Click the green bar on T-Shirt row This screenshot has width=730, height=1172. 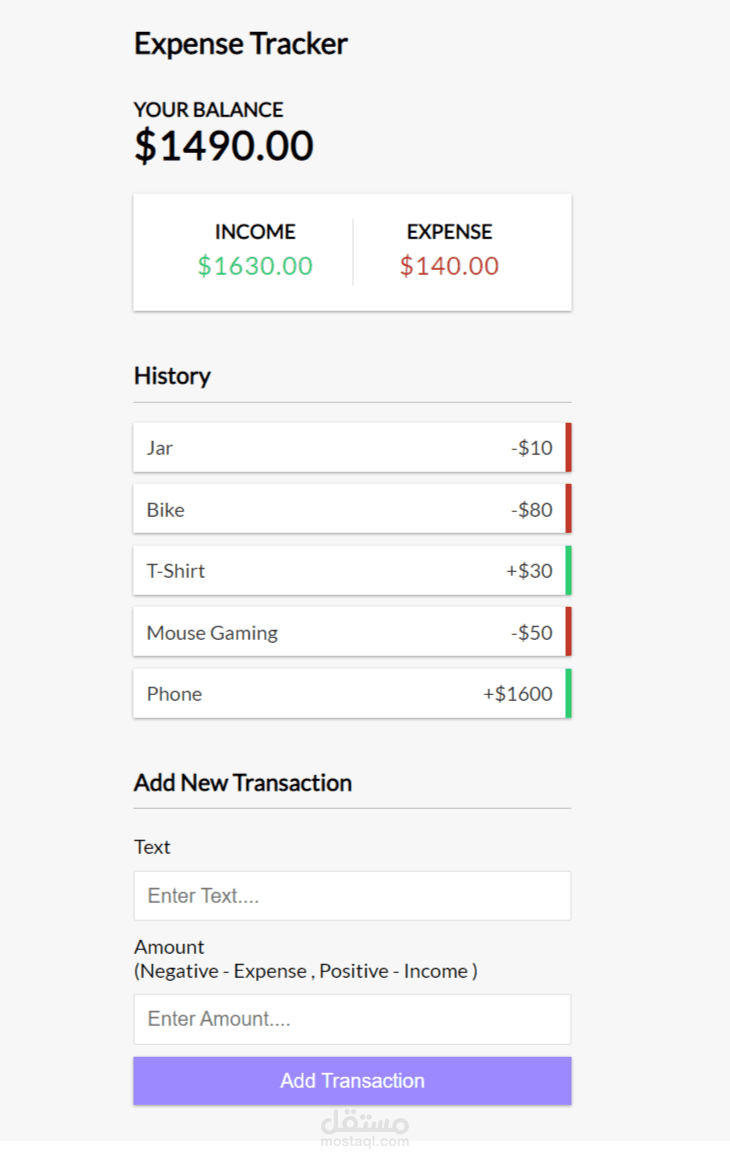[x=568, y=571]
